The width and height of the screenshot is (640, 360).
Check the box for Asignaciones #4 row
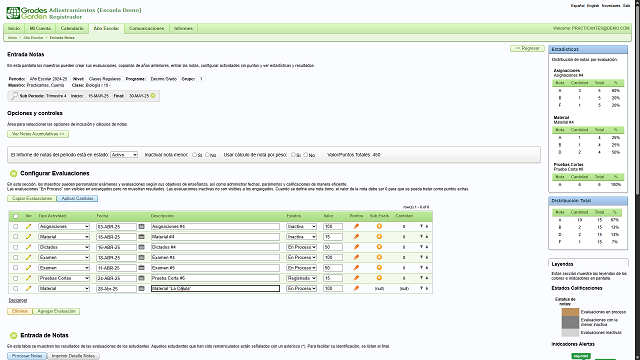point(16,227)
